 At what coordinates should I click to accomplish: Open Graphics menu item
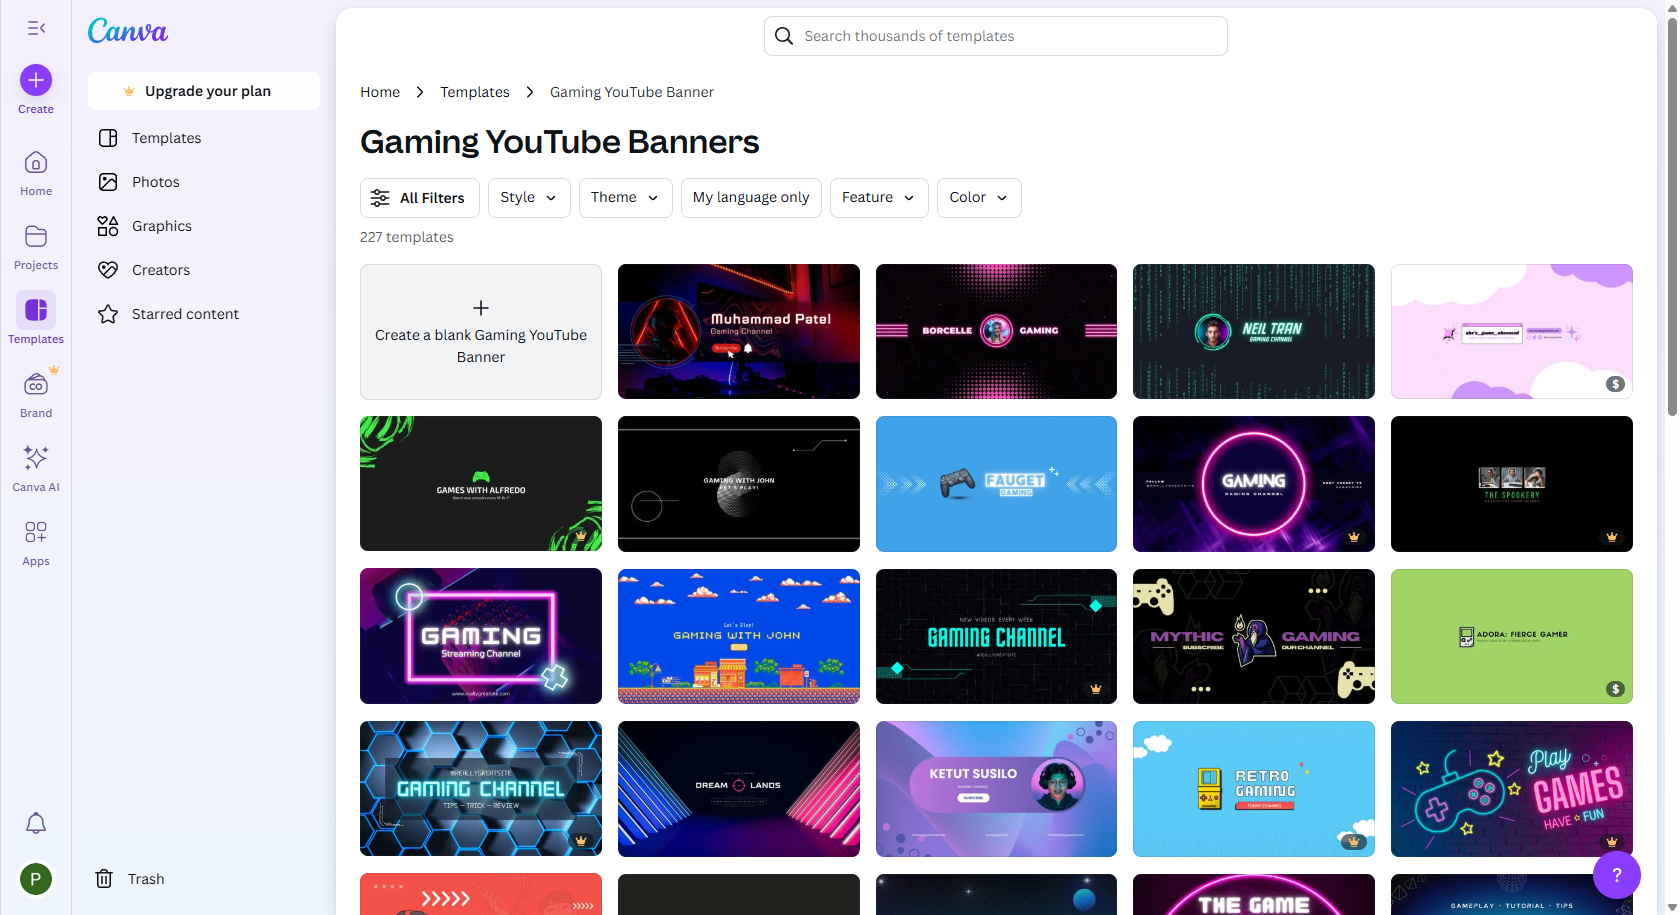[x=204, y=226]
